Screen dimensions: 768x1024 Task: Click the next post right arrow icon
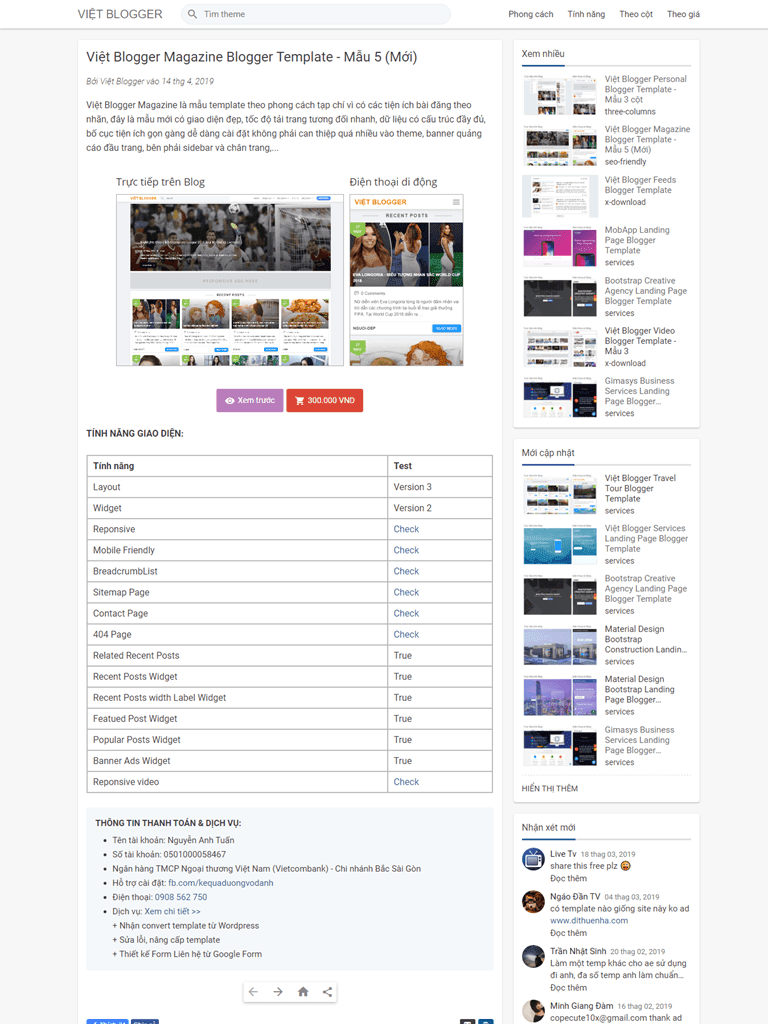(278, 991)
